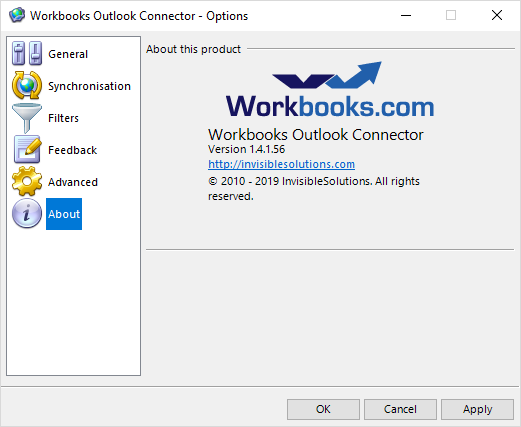Screen dimensions: 521x427
Task: Close the Options window
Action: pos(497,15)
